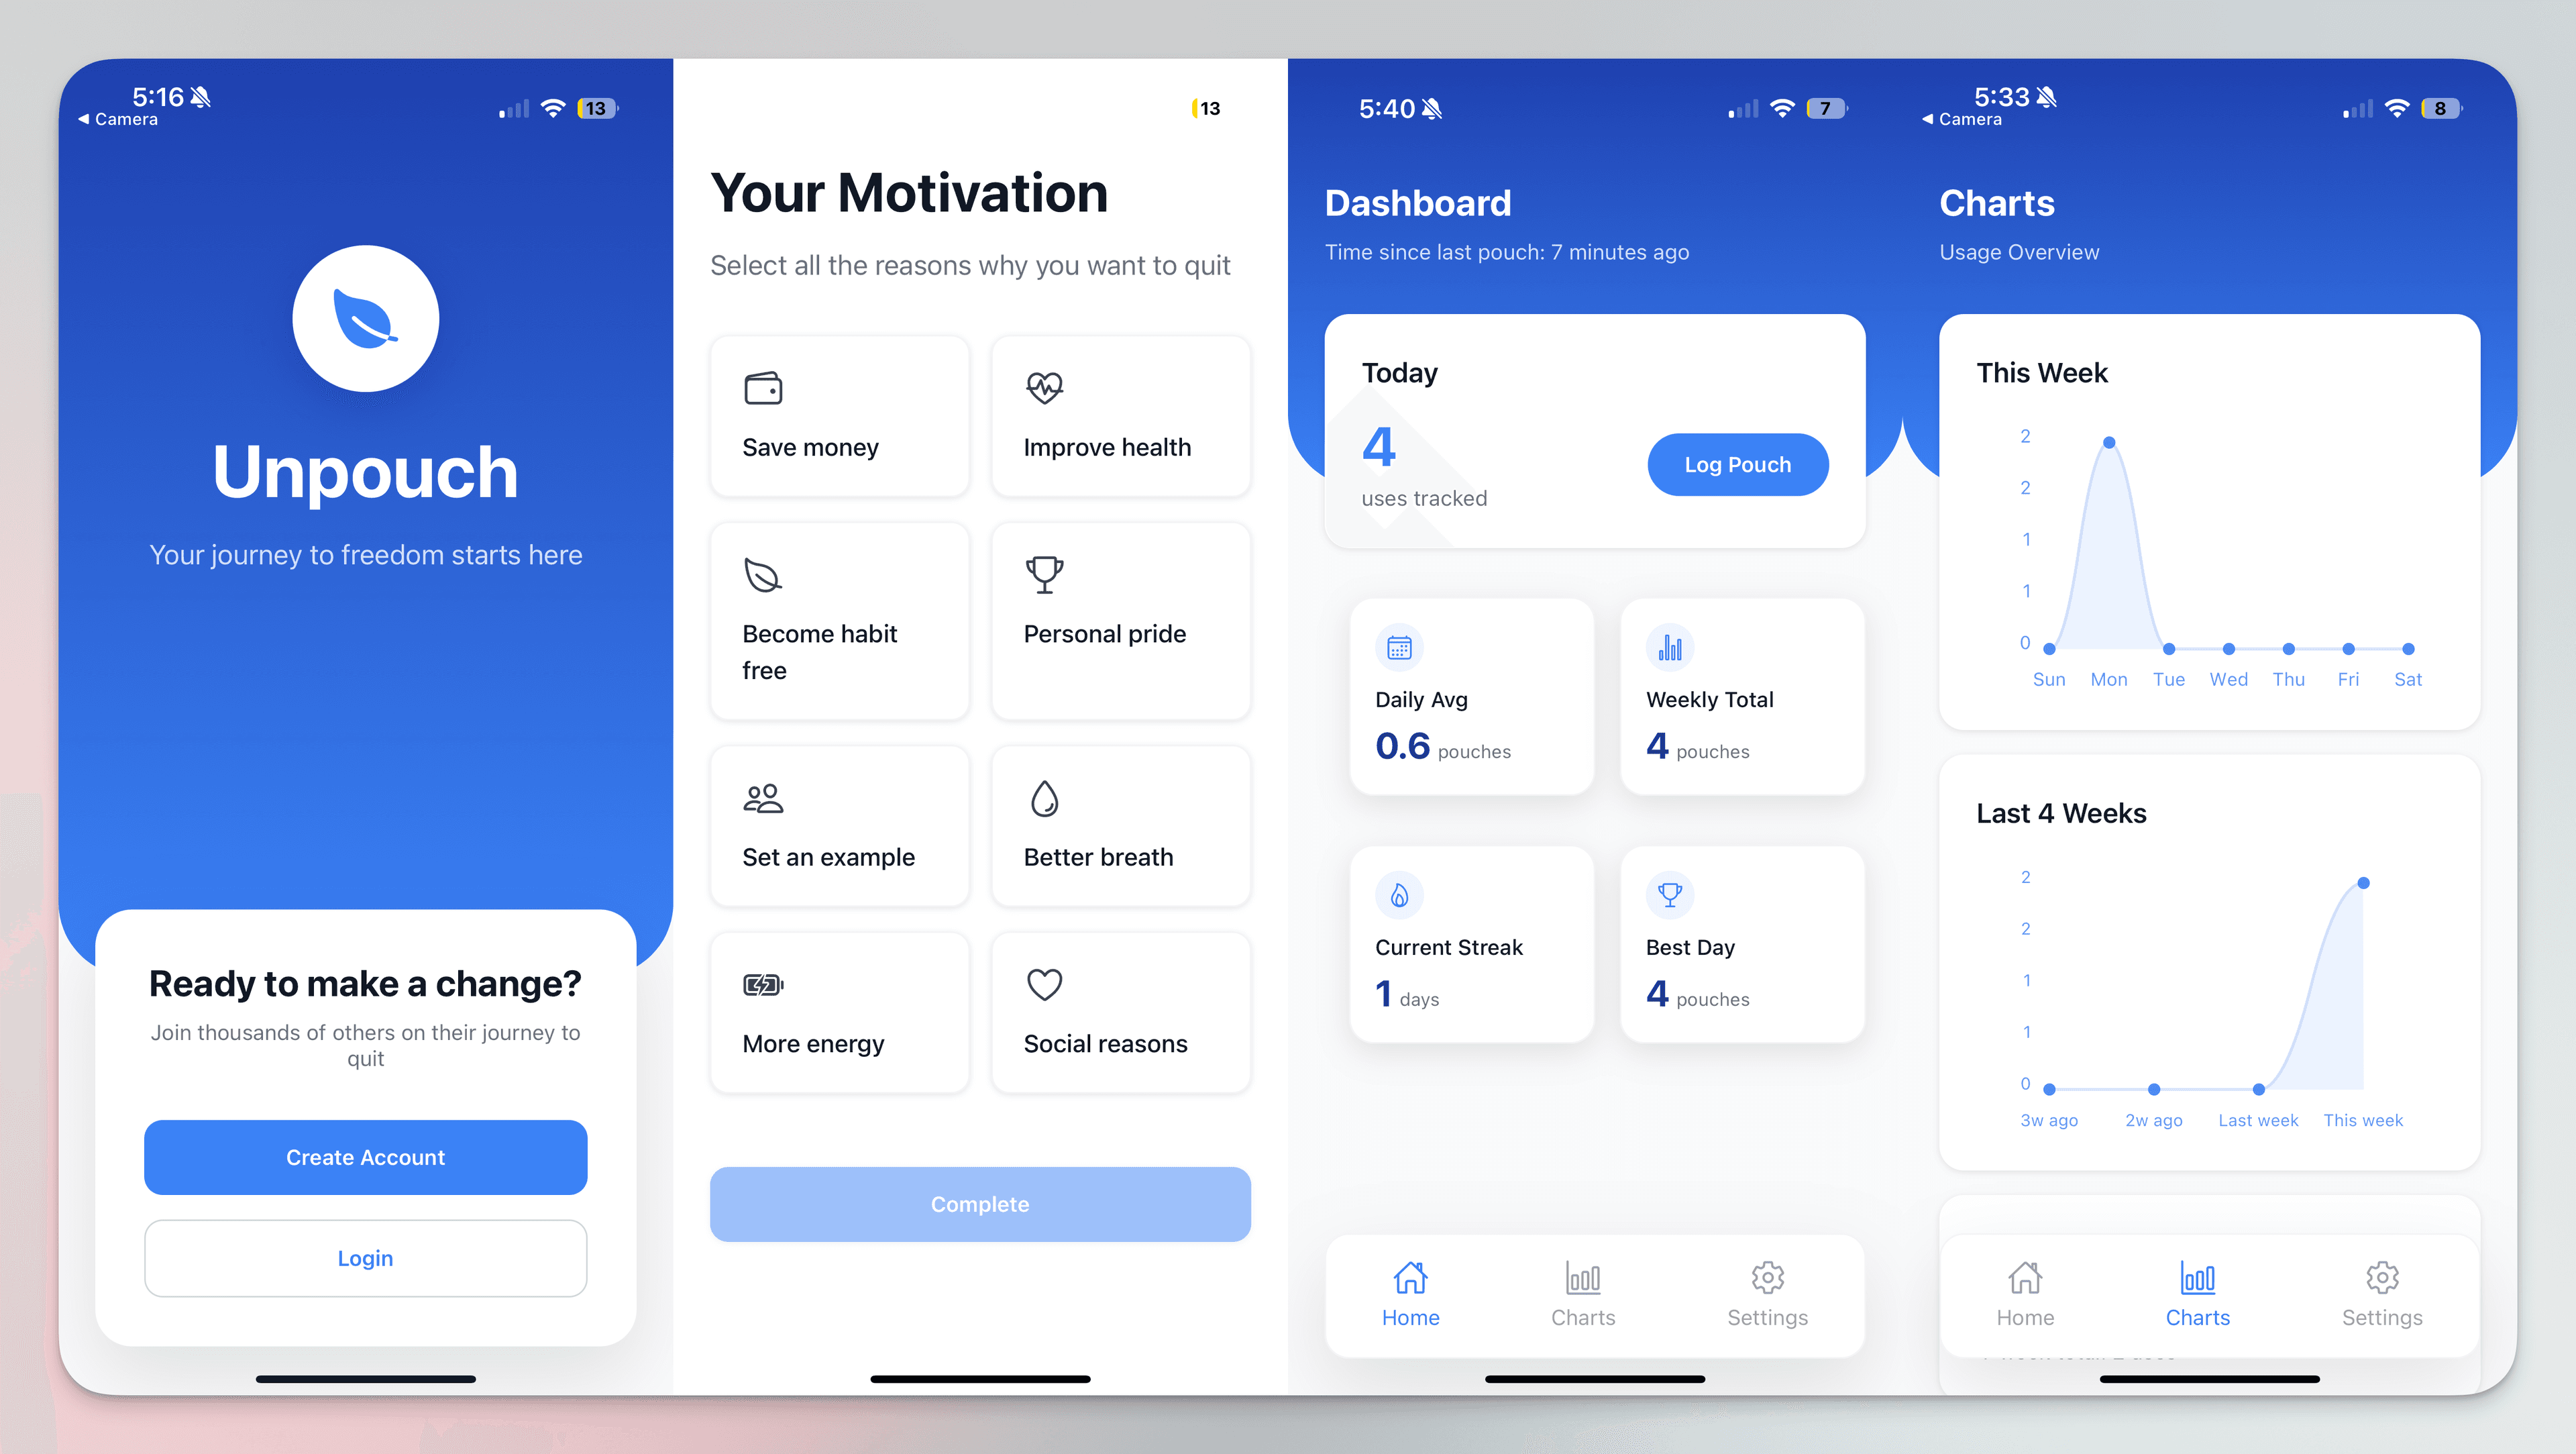
Task: Open Settings from Dashboard navigation
Action: (1768, 1291)
